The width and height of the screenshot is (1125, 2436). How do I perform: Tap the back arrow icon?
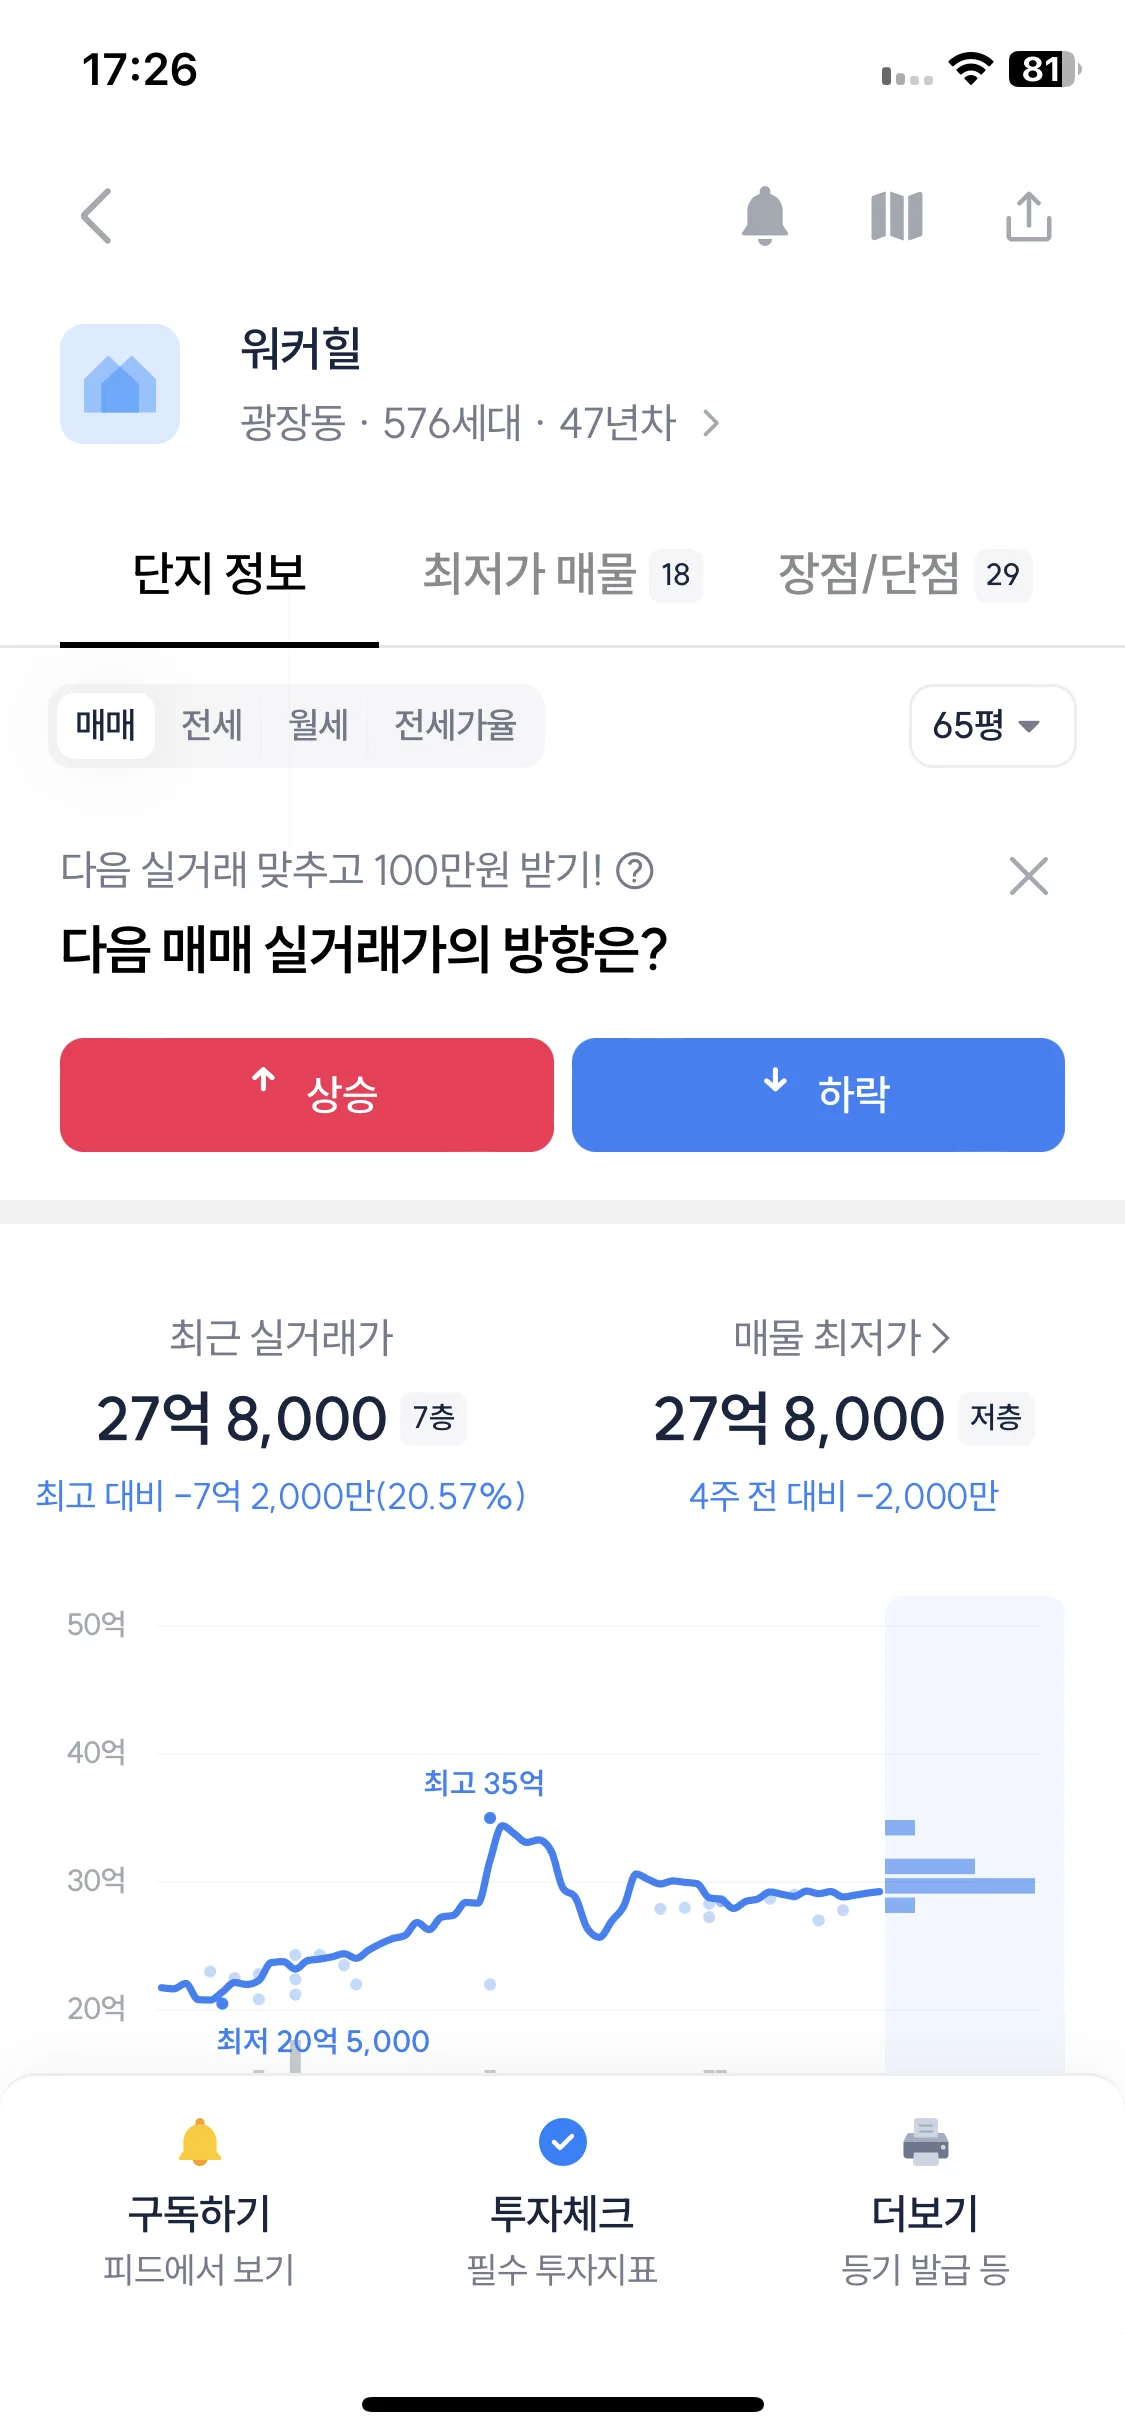[96, 216]
